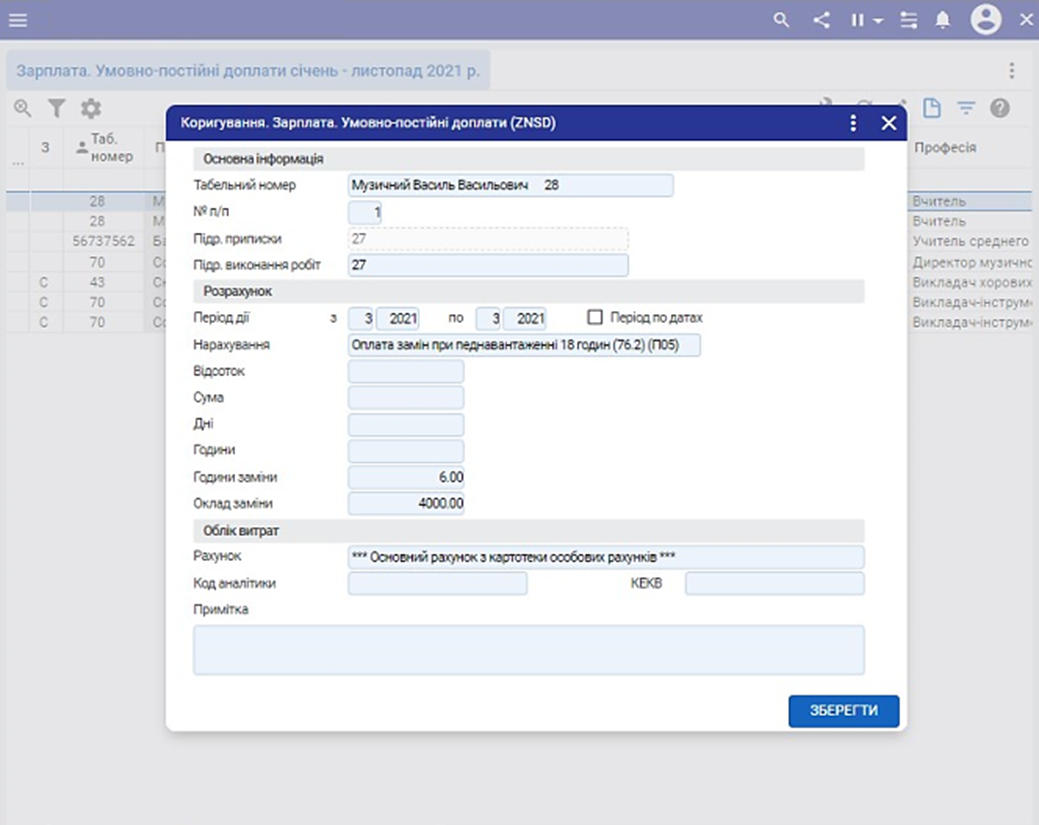Select the 'Зарплата. Умовно-постійні доплати' tab
This screenshot has width=1039, height=825.
tap(248, 72)
